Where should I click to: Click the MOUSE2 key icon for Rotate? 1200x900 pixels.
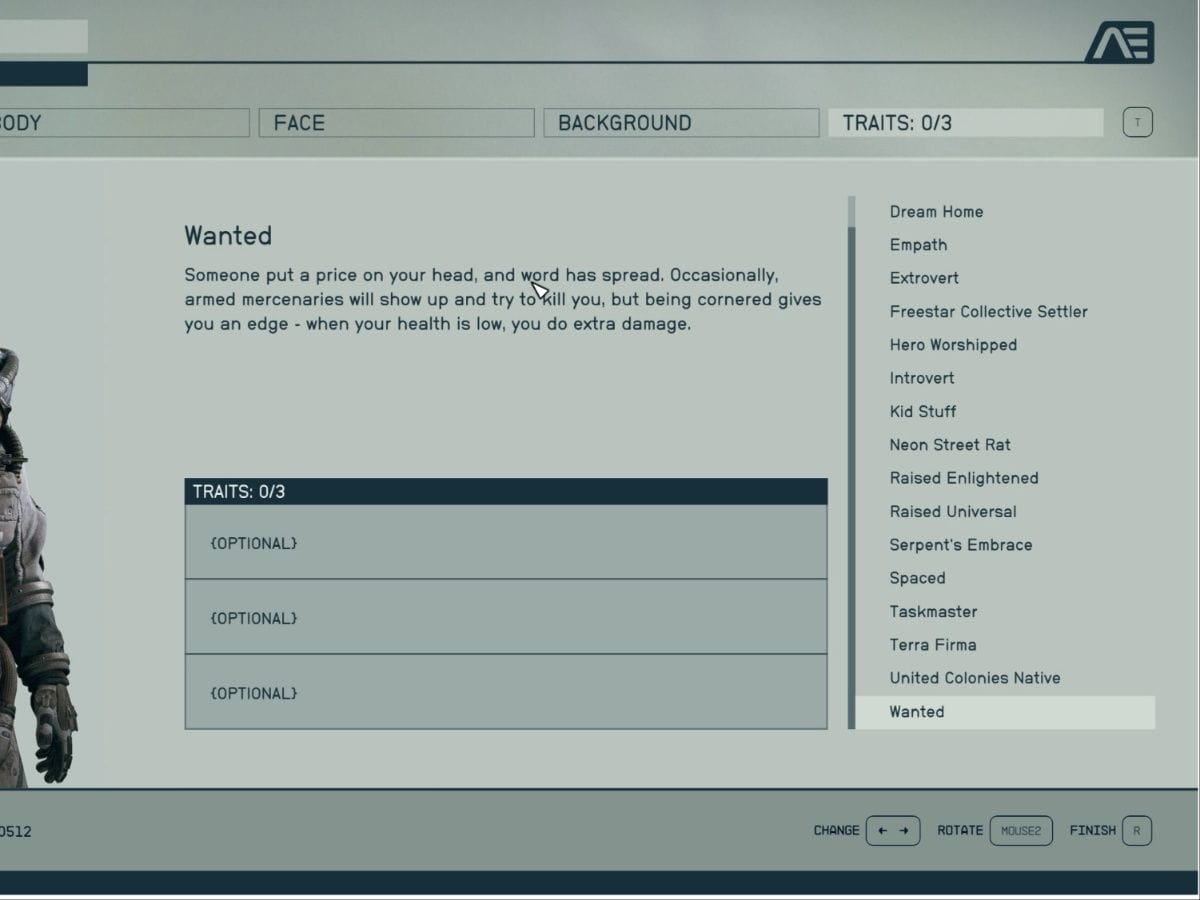click(1020, 831)
